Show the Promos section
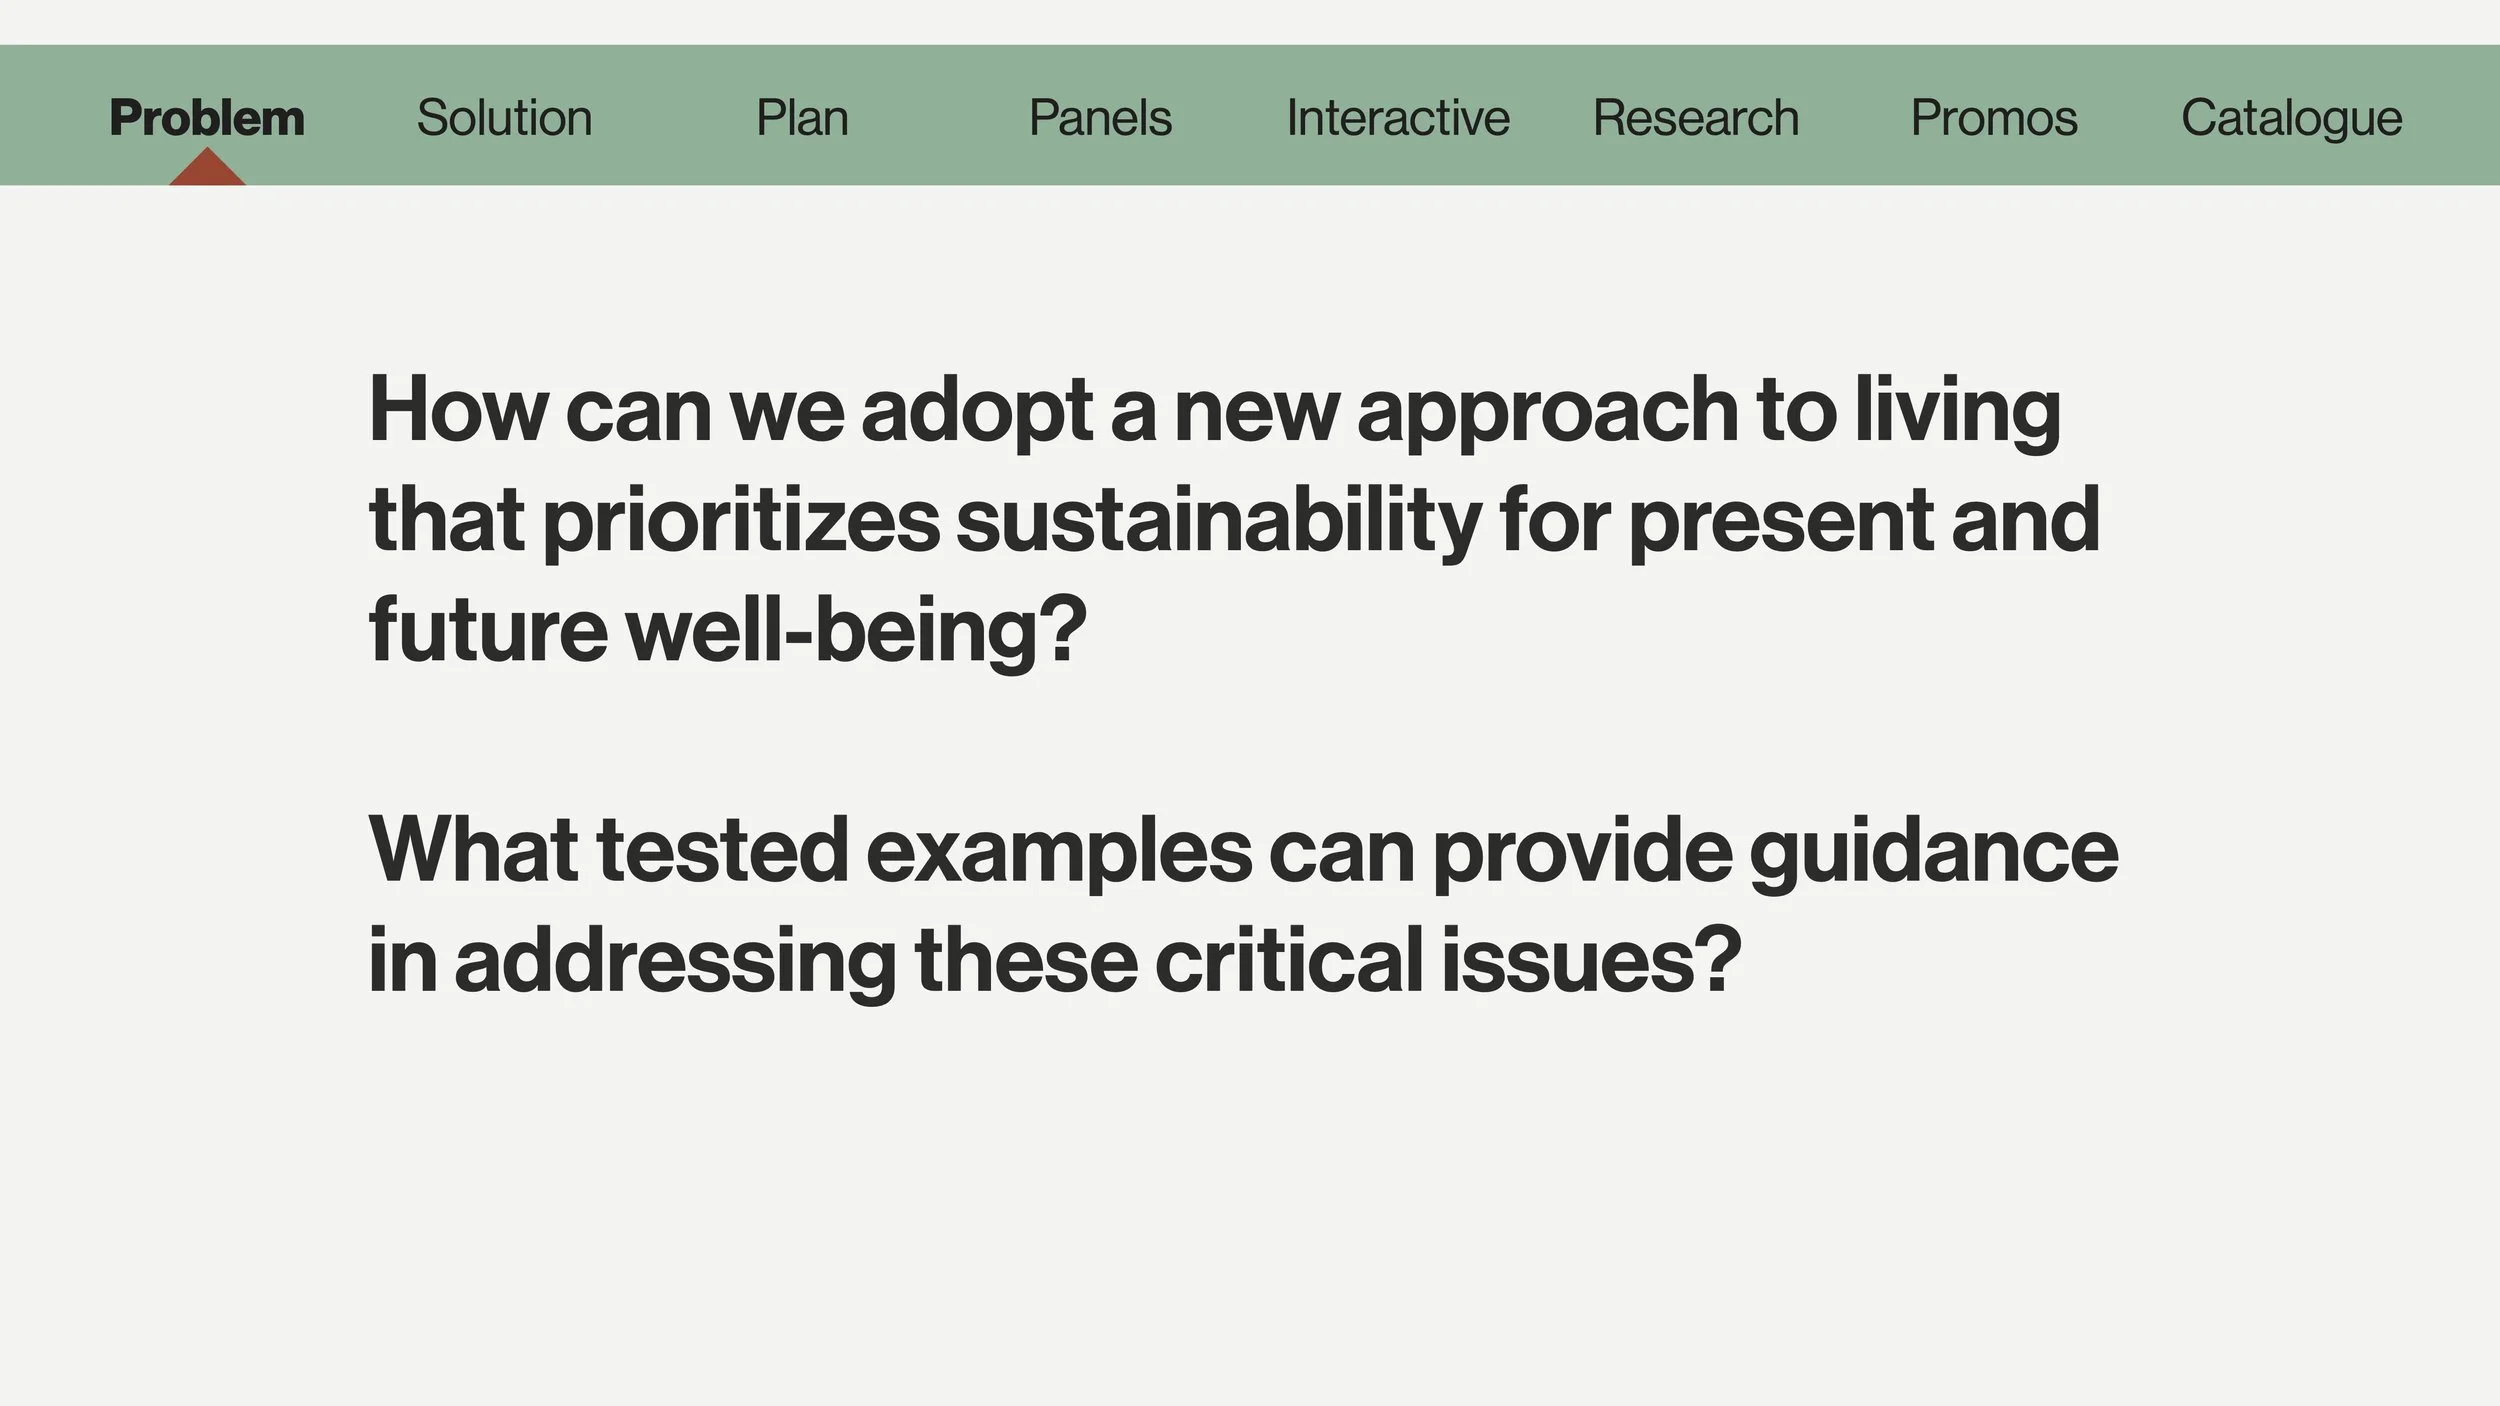This screenshot has width=2500, height=1406. 1994,118
